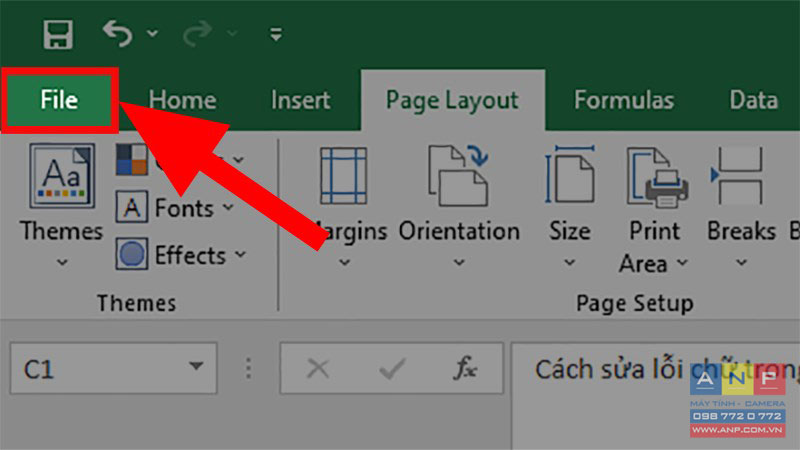The image size is (800, 450).
Task: Click the Save icon in quick access toolbar
Action: point(58,34)
